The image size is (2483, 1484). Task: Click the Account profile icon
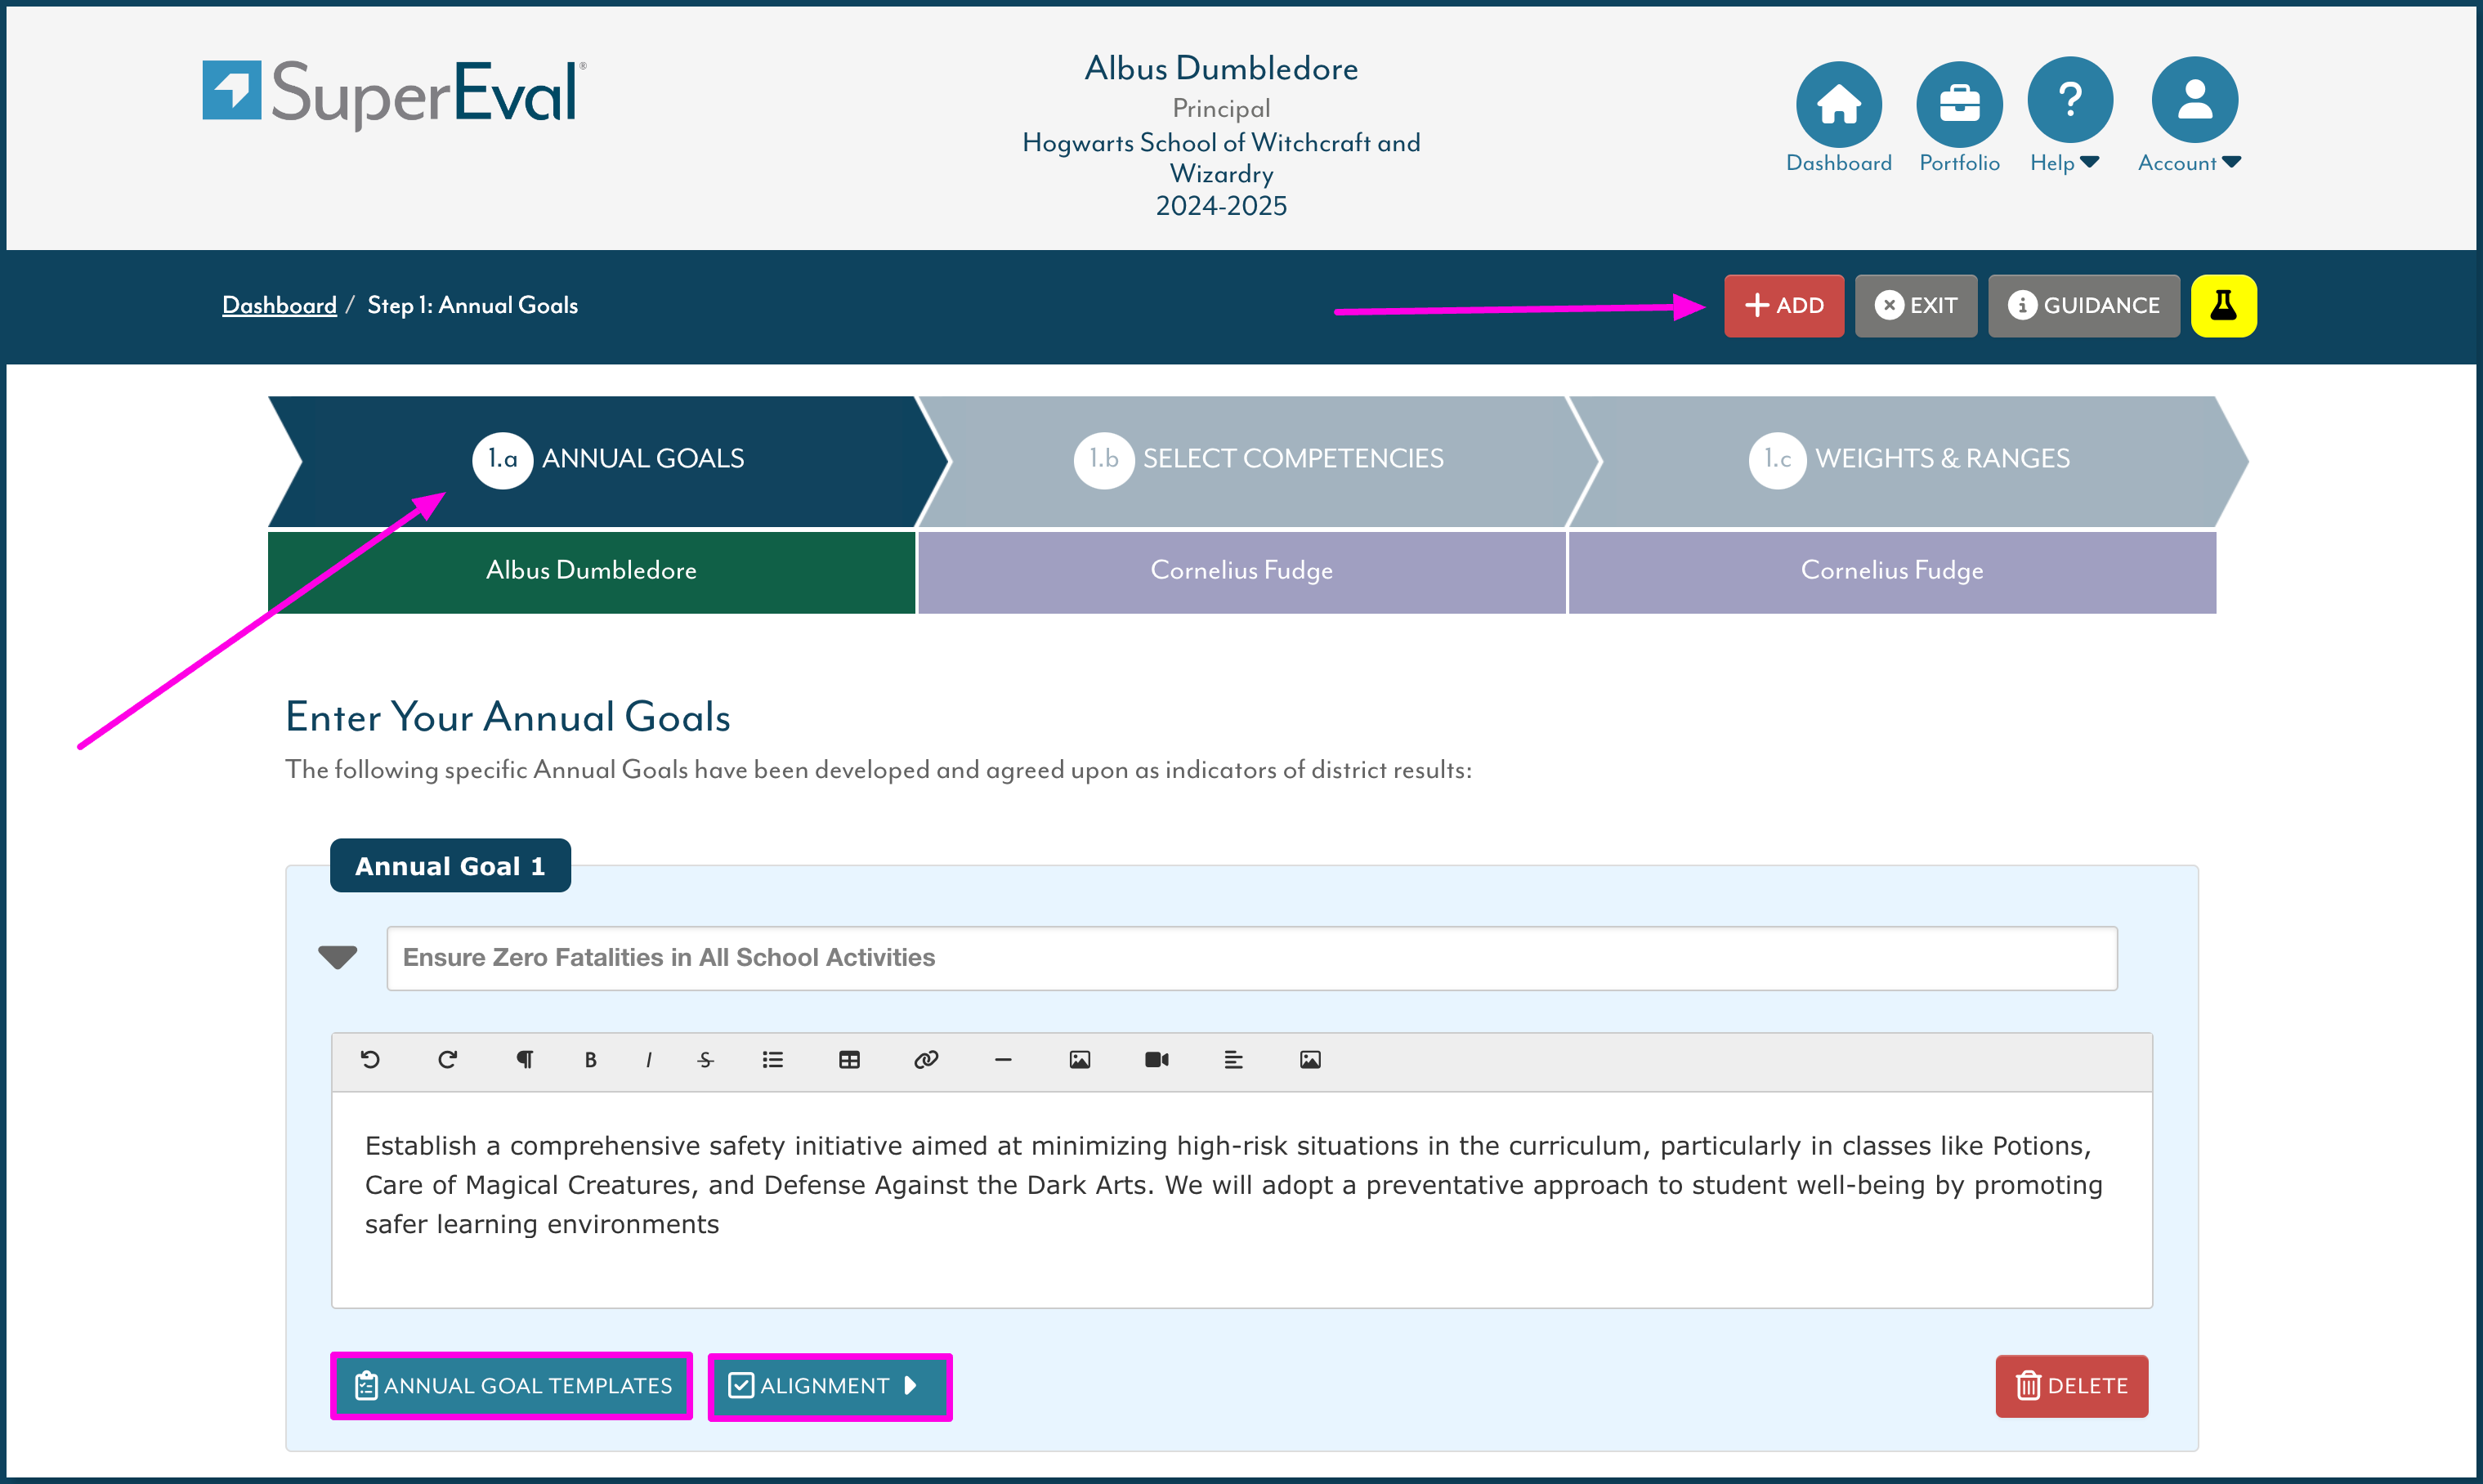(x=2194, y=100)
